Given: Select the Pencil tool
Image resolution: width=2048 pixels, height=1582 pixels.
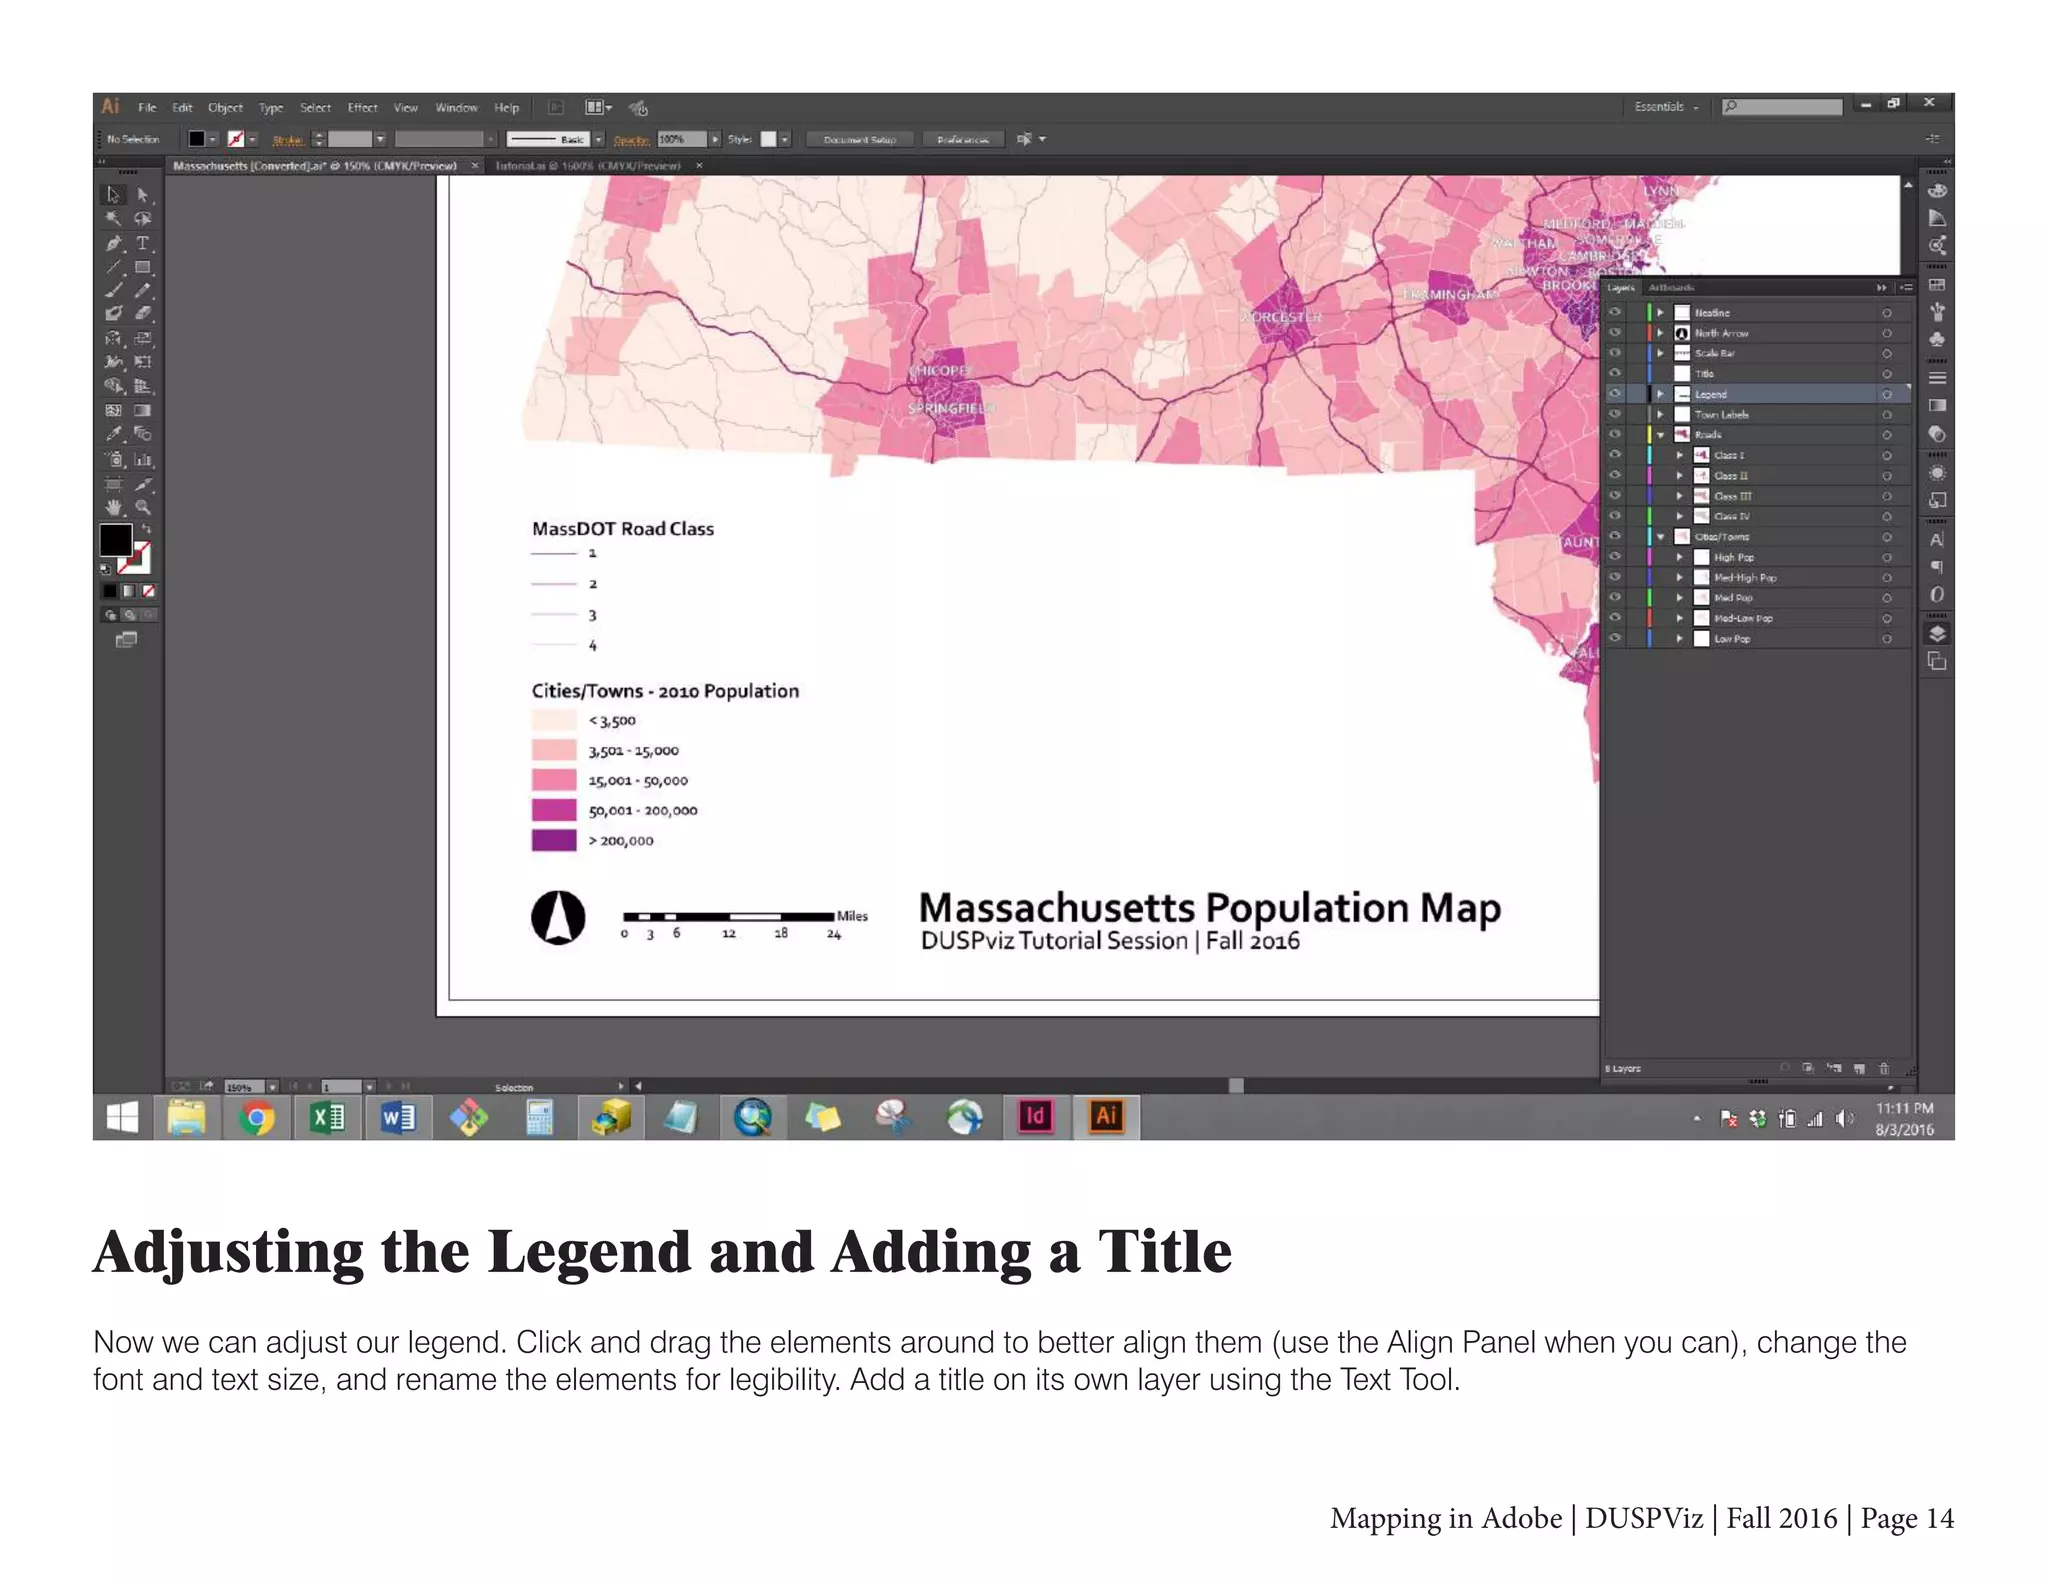Looking at the screenshot, I should tap(143, 290).
